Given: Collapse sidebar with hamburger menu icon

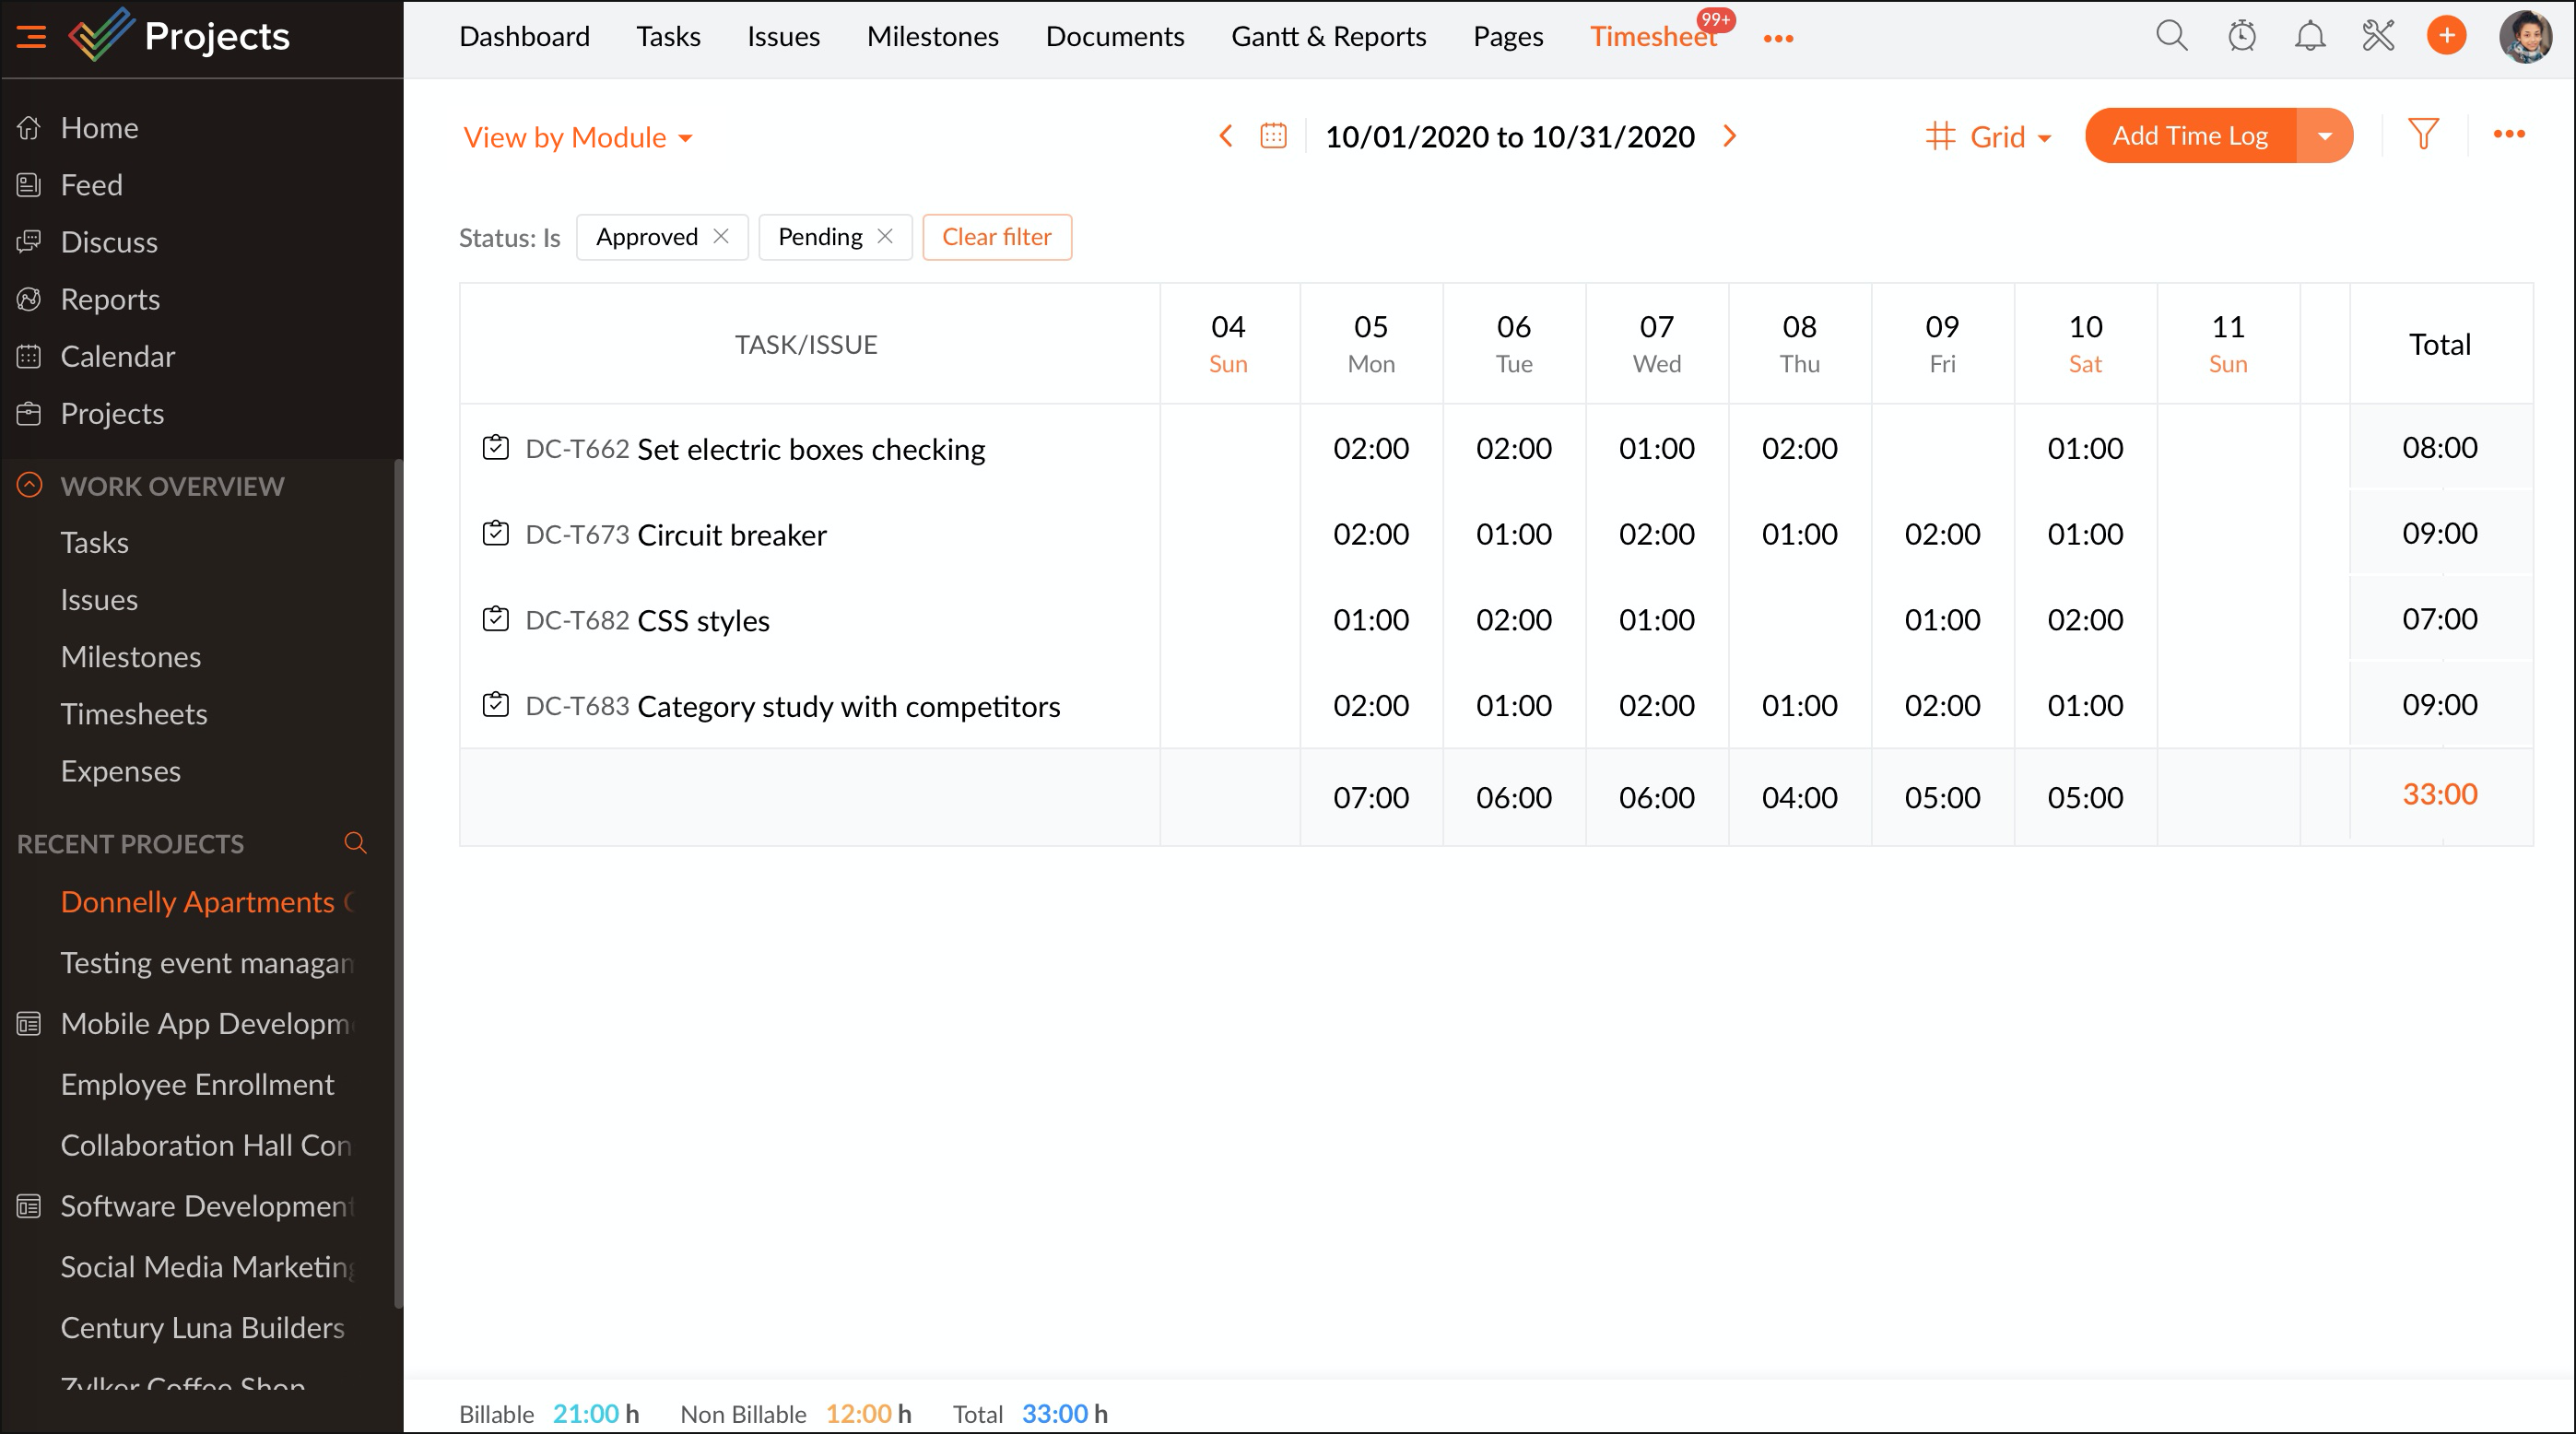Looking at the screenshot, I should click(x=31, y=37).
